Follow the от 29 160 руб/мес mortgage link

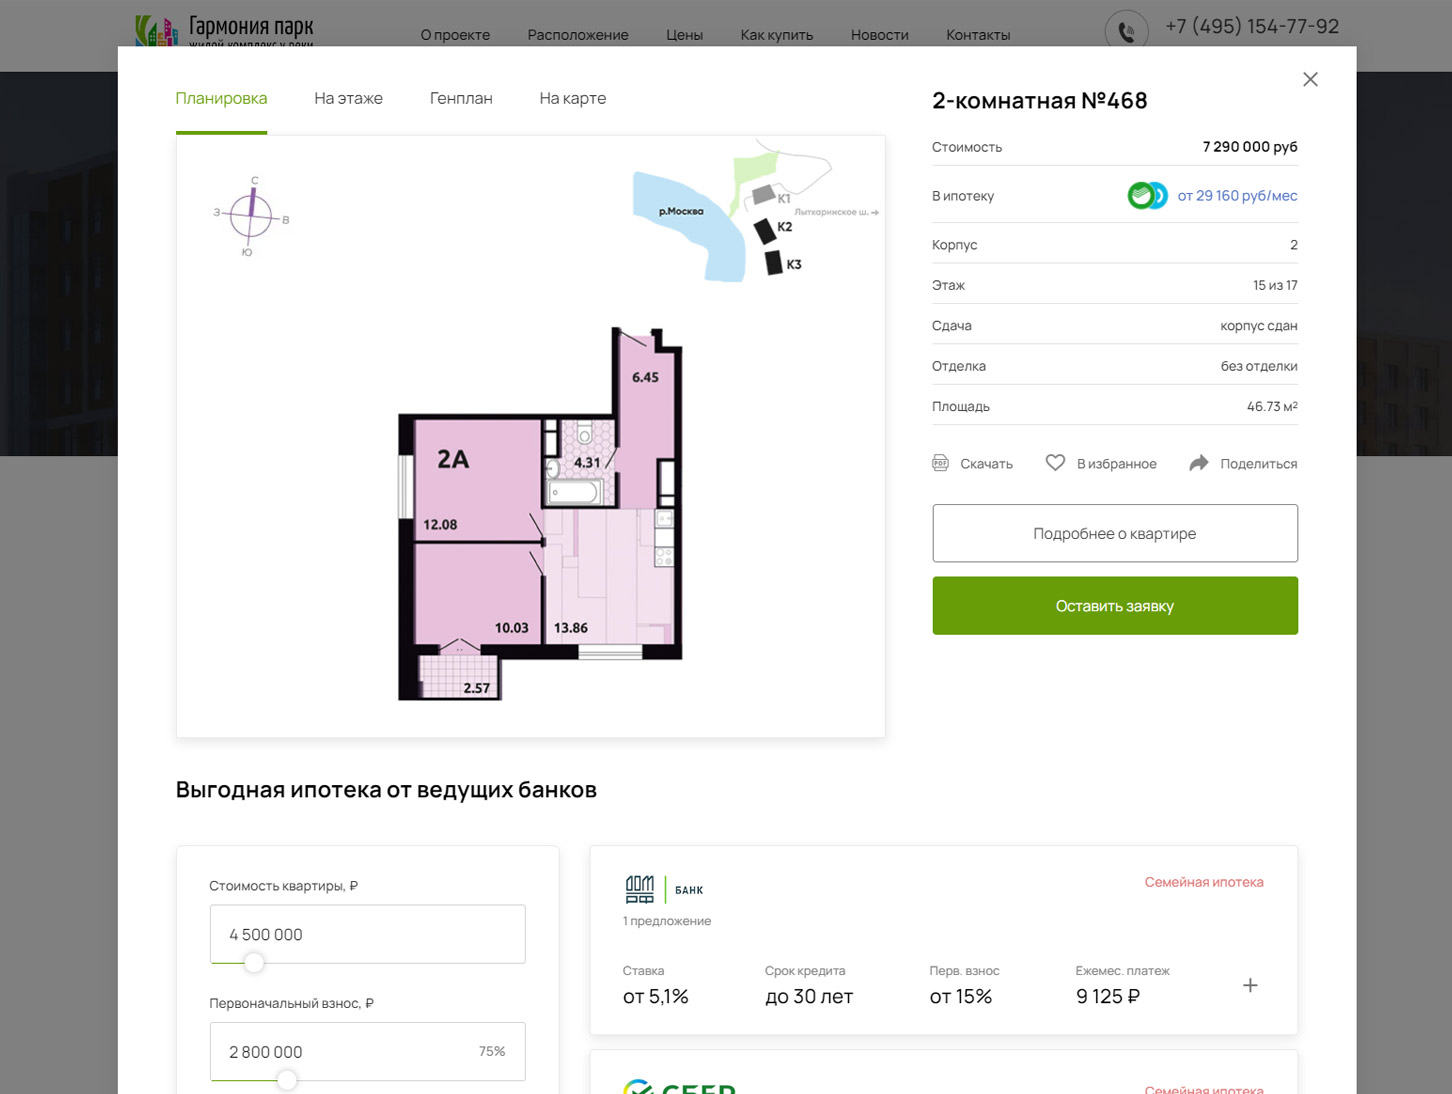tap(1237, 195)
